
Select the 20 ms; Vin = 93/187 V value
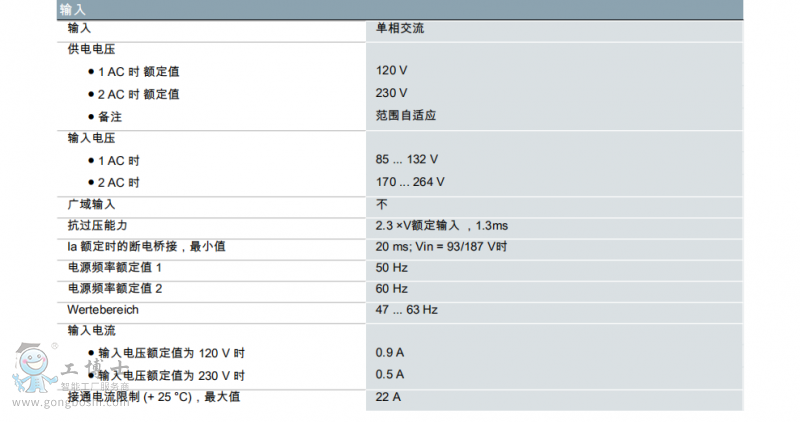441,247
